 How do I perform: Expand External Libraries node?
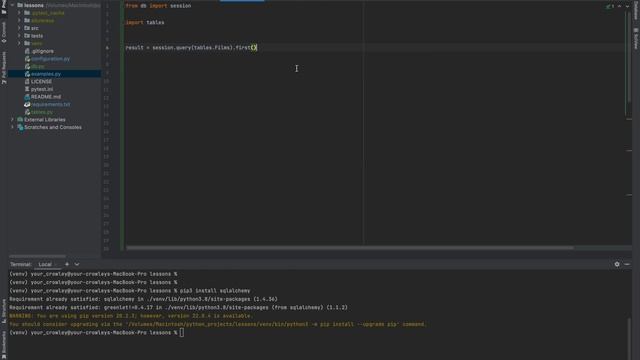pos(12,120)
